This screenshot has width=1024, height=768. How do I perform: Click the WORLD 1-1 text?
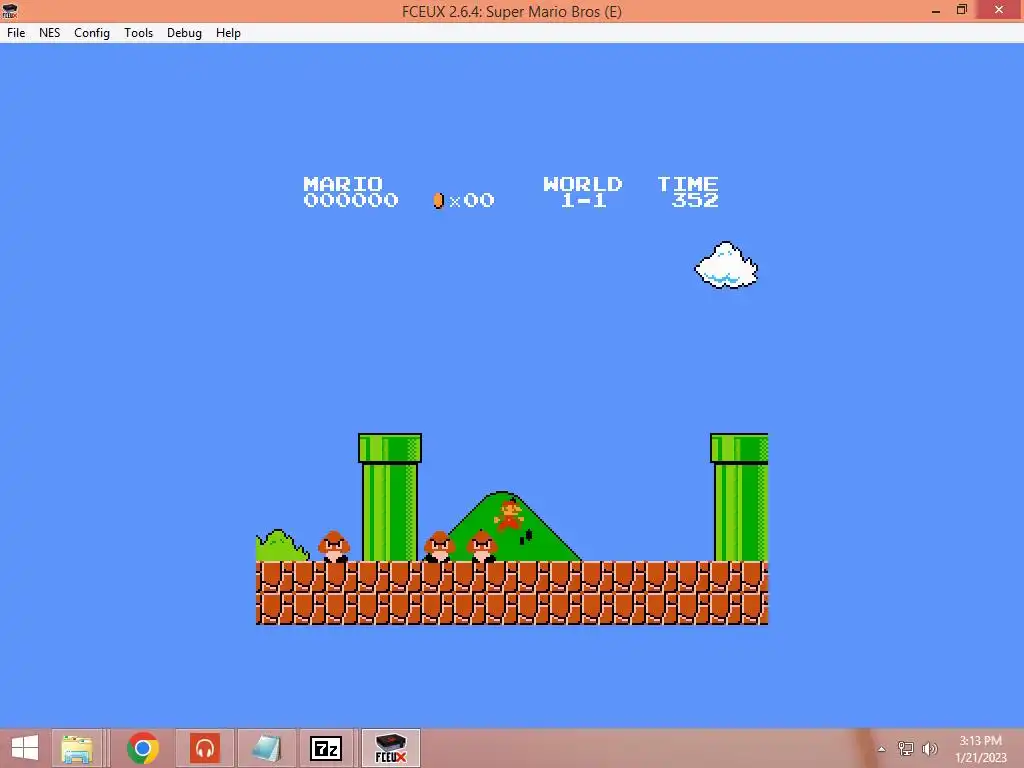click(x=583, y=192)
